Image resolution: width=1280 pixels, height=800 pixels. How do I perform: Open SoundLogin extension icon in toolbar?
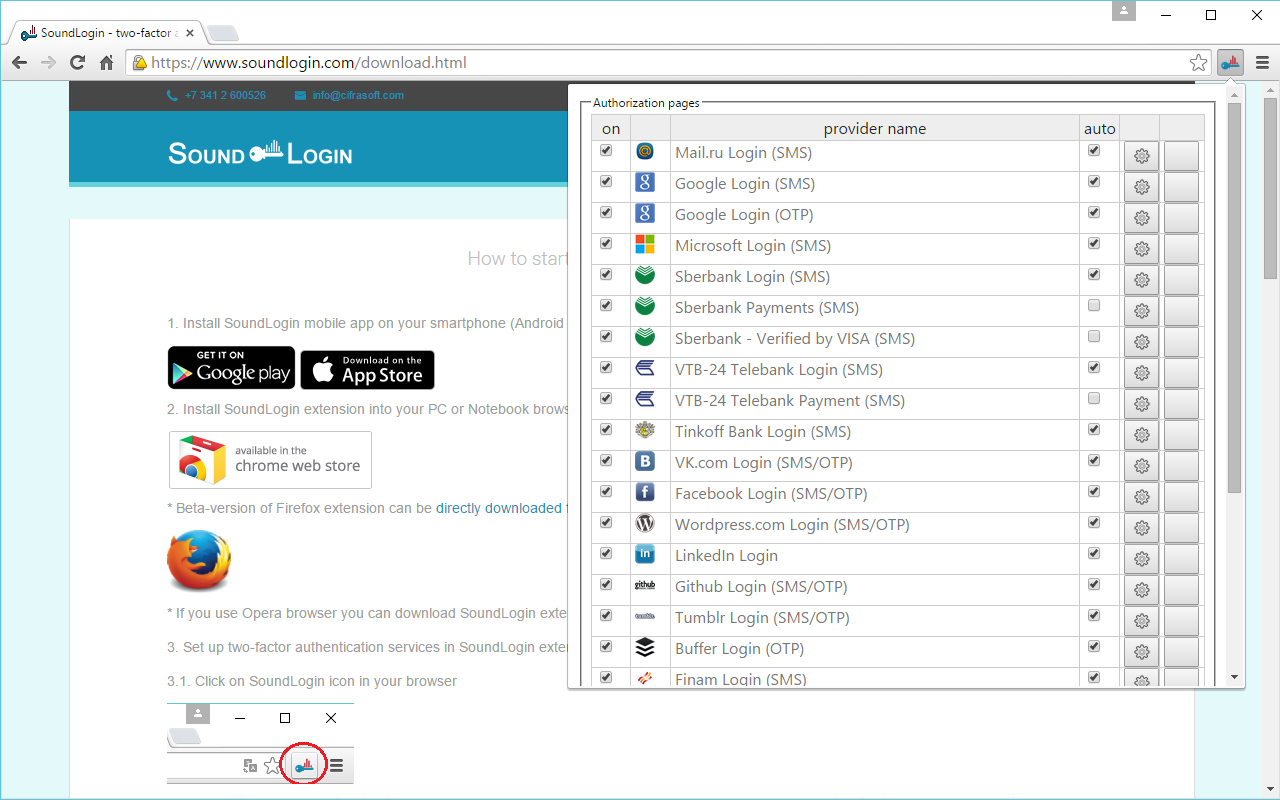1231,63
